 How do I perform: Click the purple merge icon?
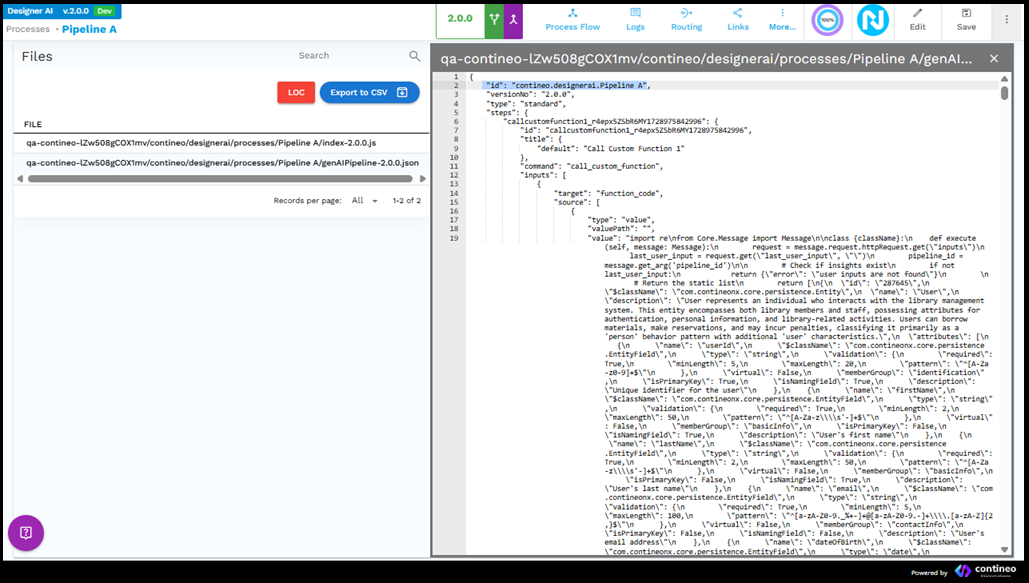click(512, 20)
